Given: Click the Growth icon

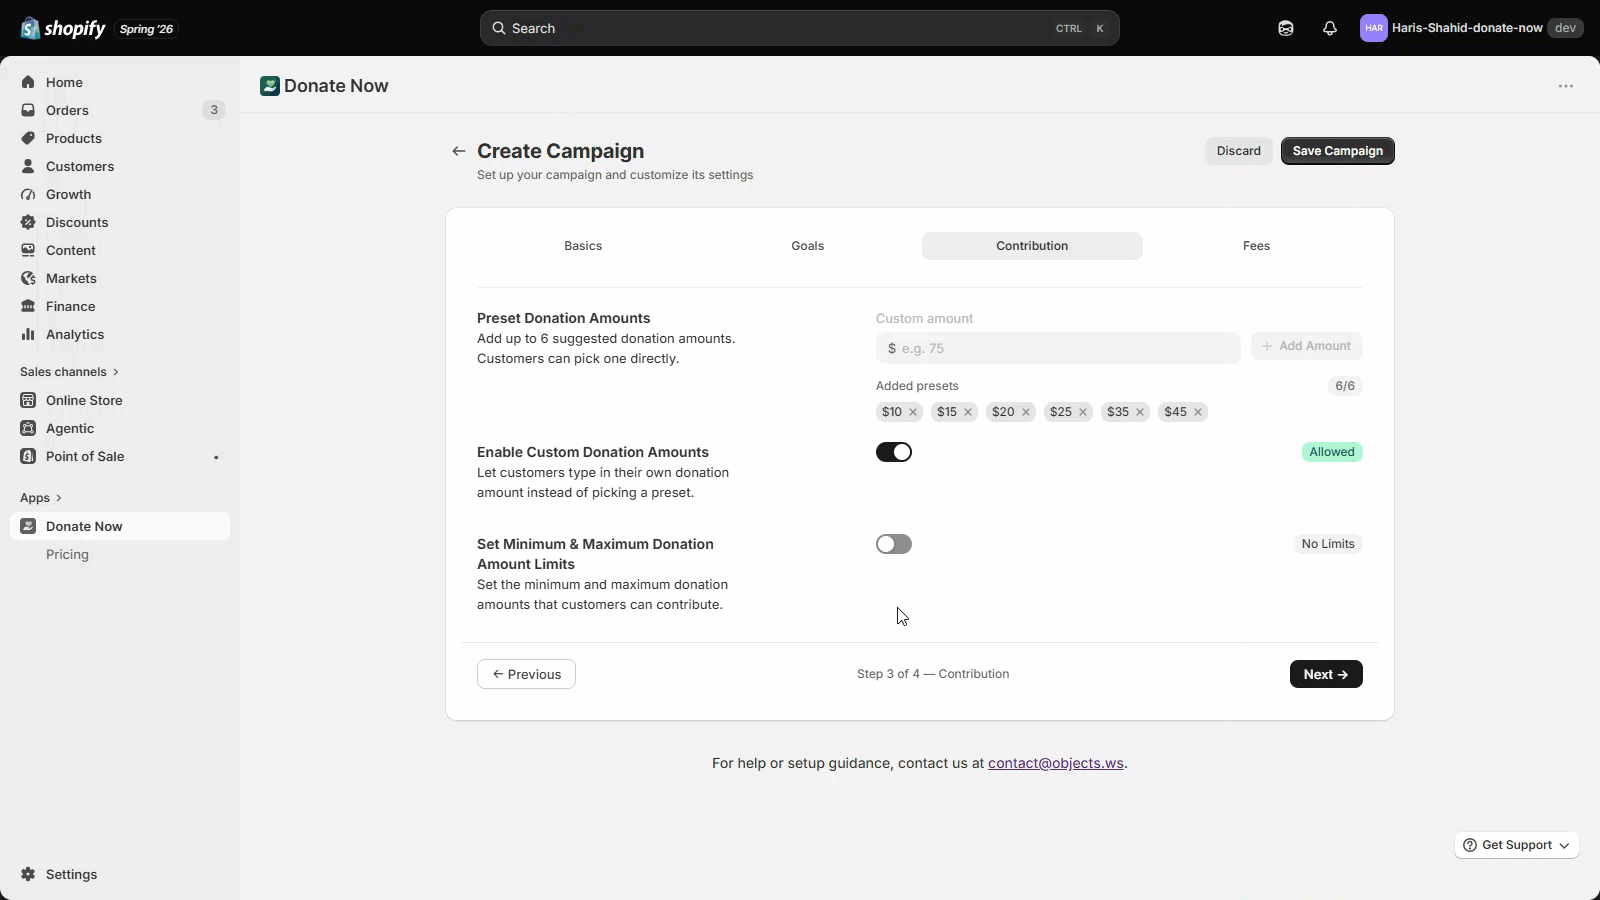Looking at the screenshot, I should pyautogui.click(x=28, y=194).
